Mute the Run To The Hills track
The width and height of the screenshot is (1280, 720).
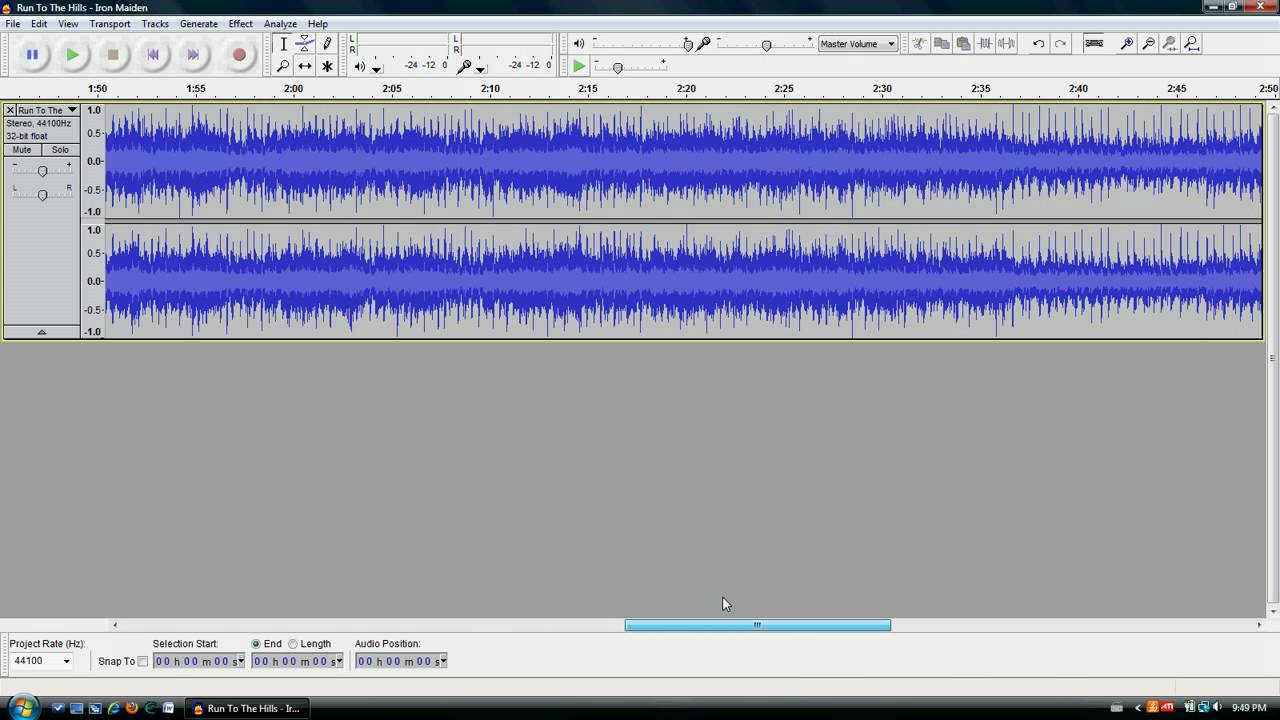(22, 150)
